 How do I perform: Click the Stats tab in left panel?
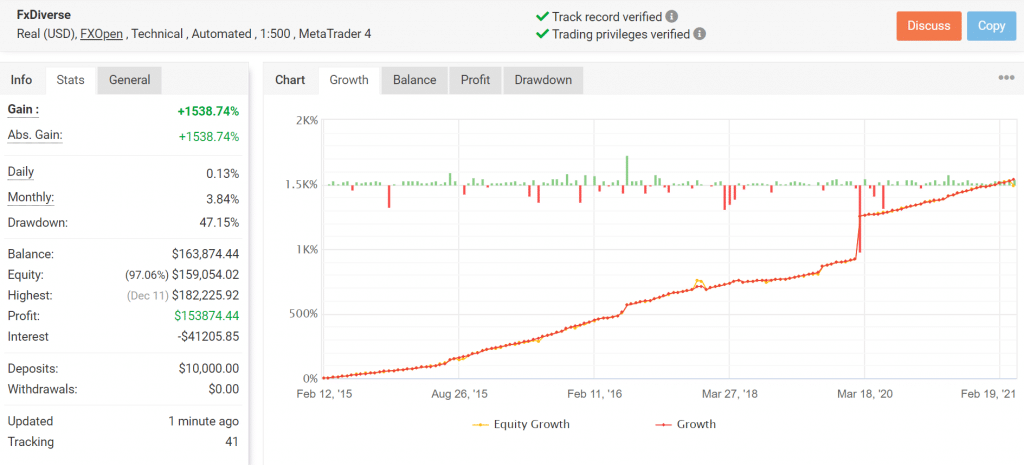[70, 80]
